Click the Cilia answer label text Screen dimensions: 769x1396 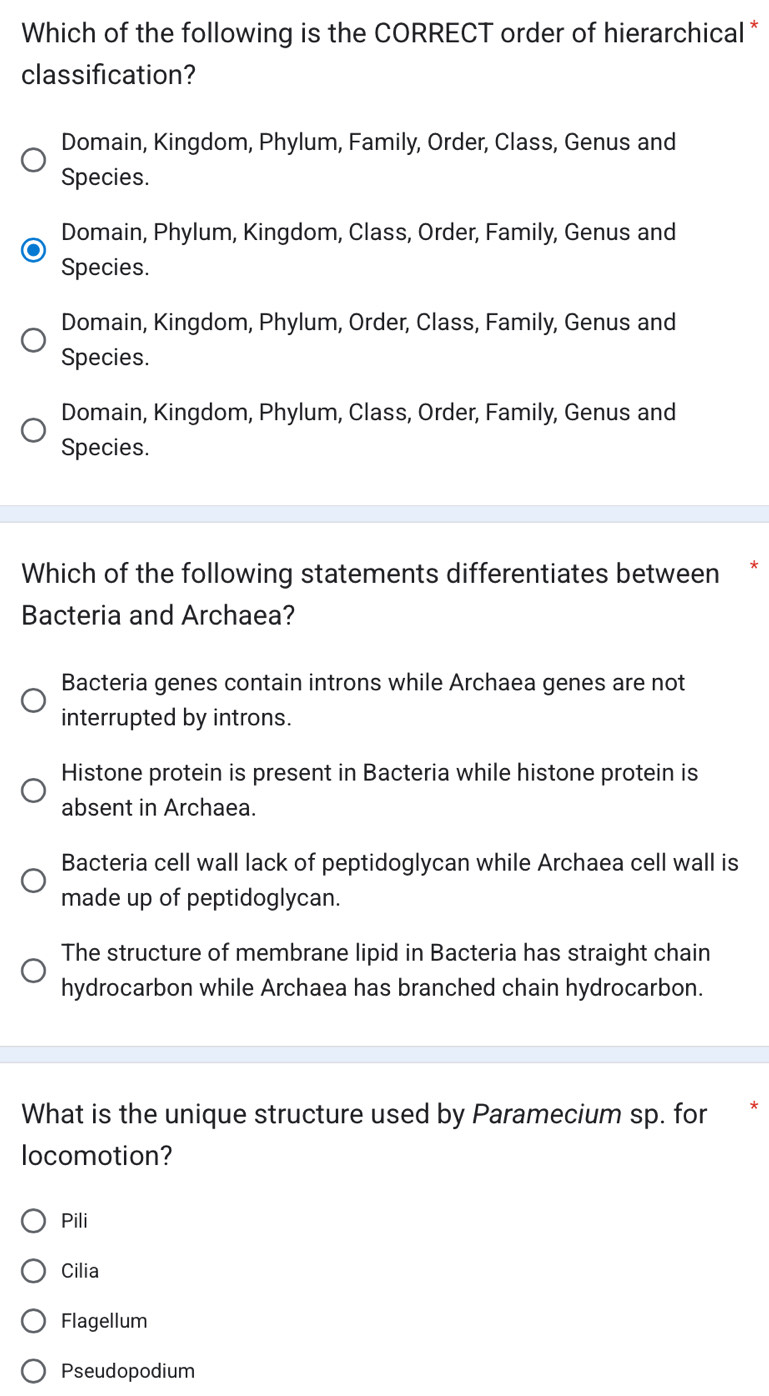[79, 1271]
